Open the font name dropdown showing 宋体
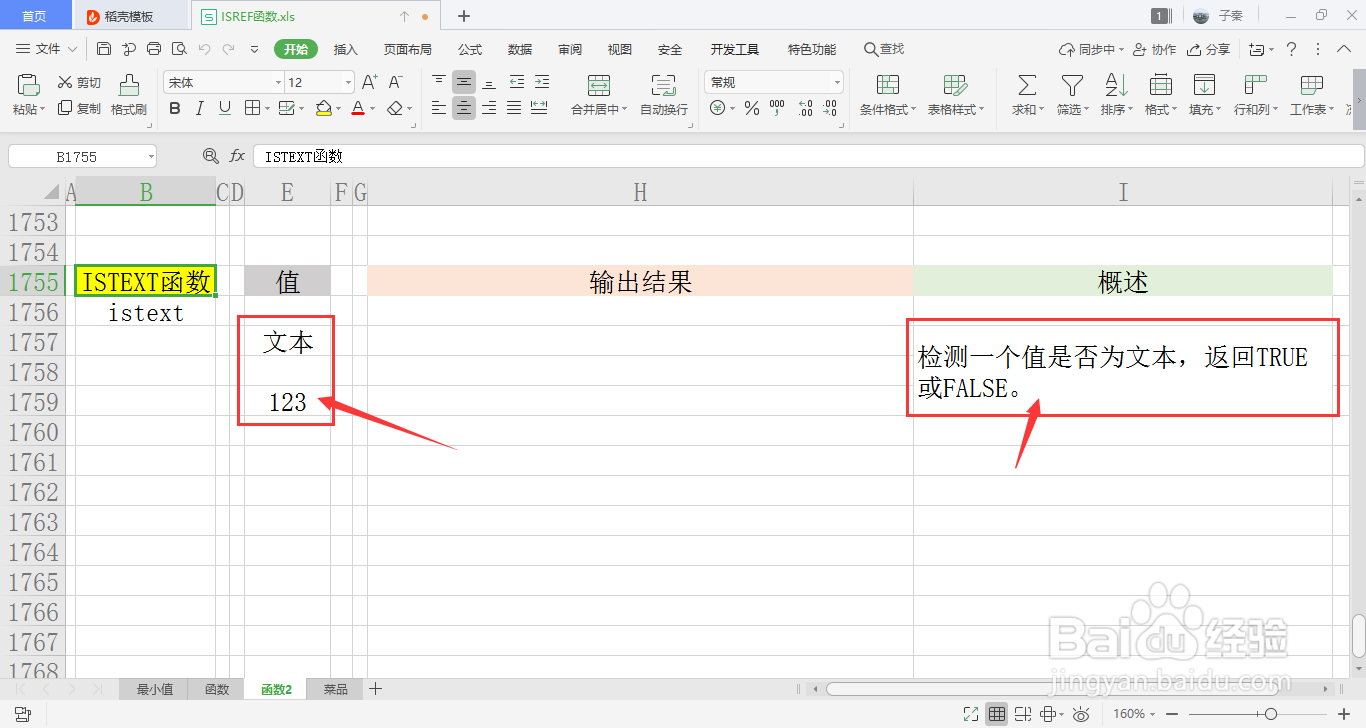The height and width of the screenshot is (728, 1366). pos(278,81)
